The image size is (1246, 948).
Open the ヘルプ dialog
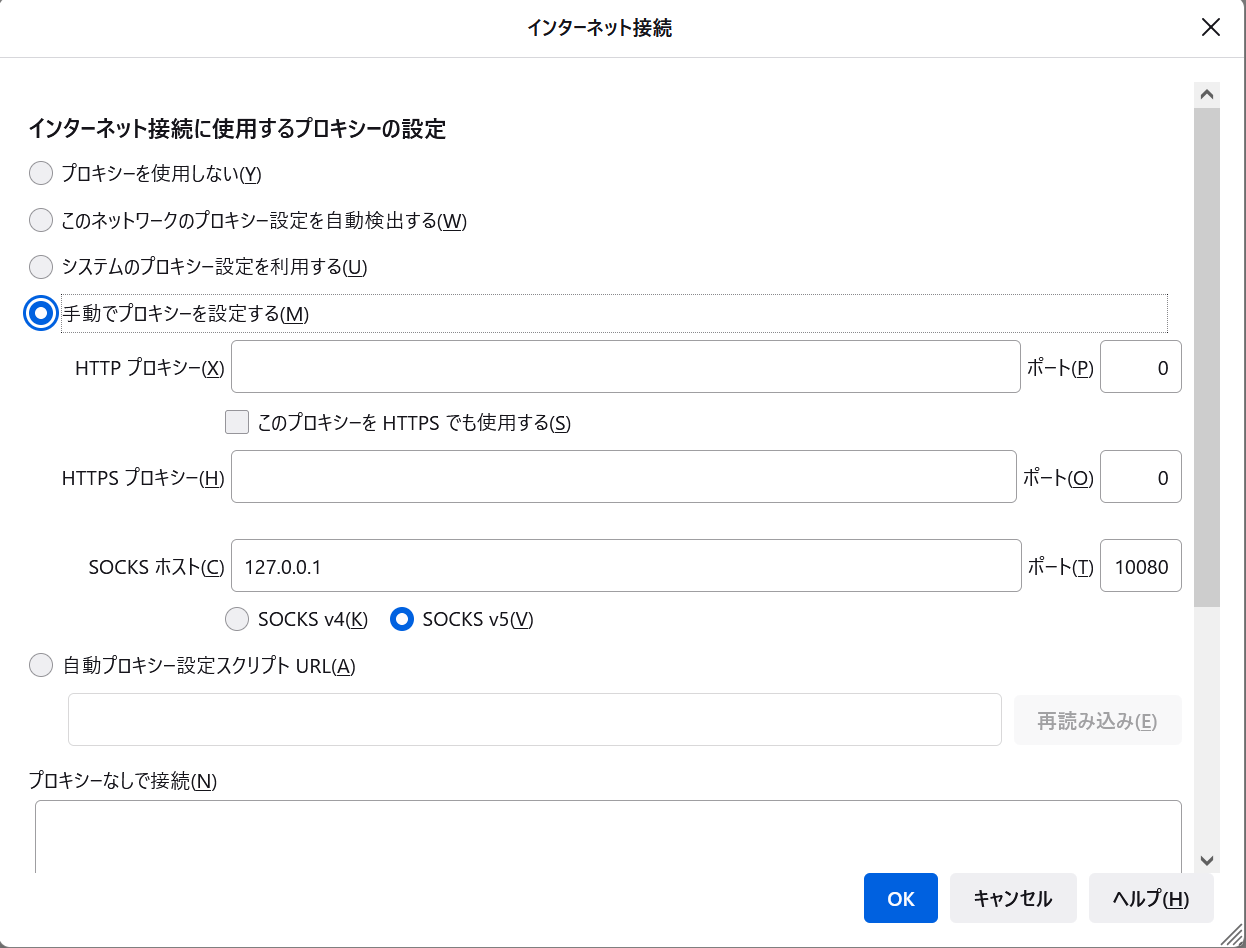pos(1151,898)
